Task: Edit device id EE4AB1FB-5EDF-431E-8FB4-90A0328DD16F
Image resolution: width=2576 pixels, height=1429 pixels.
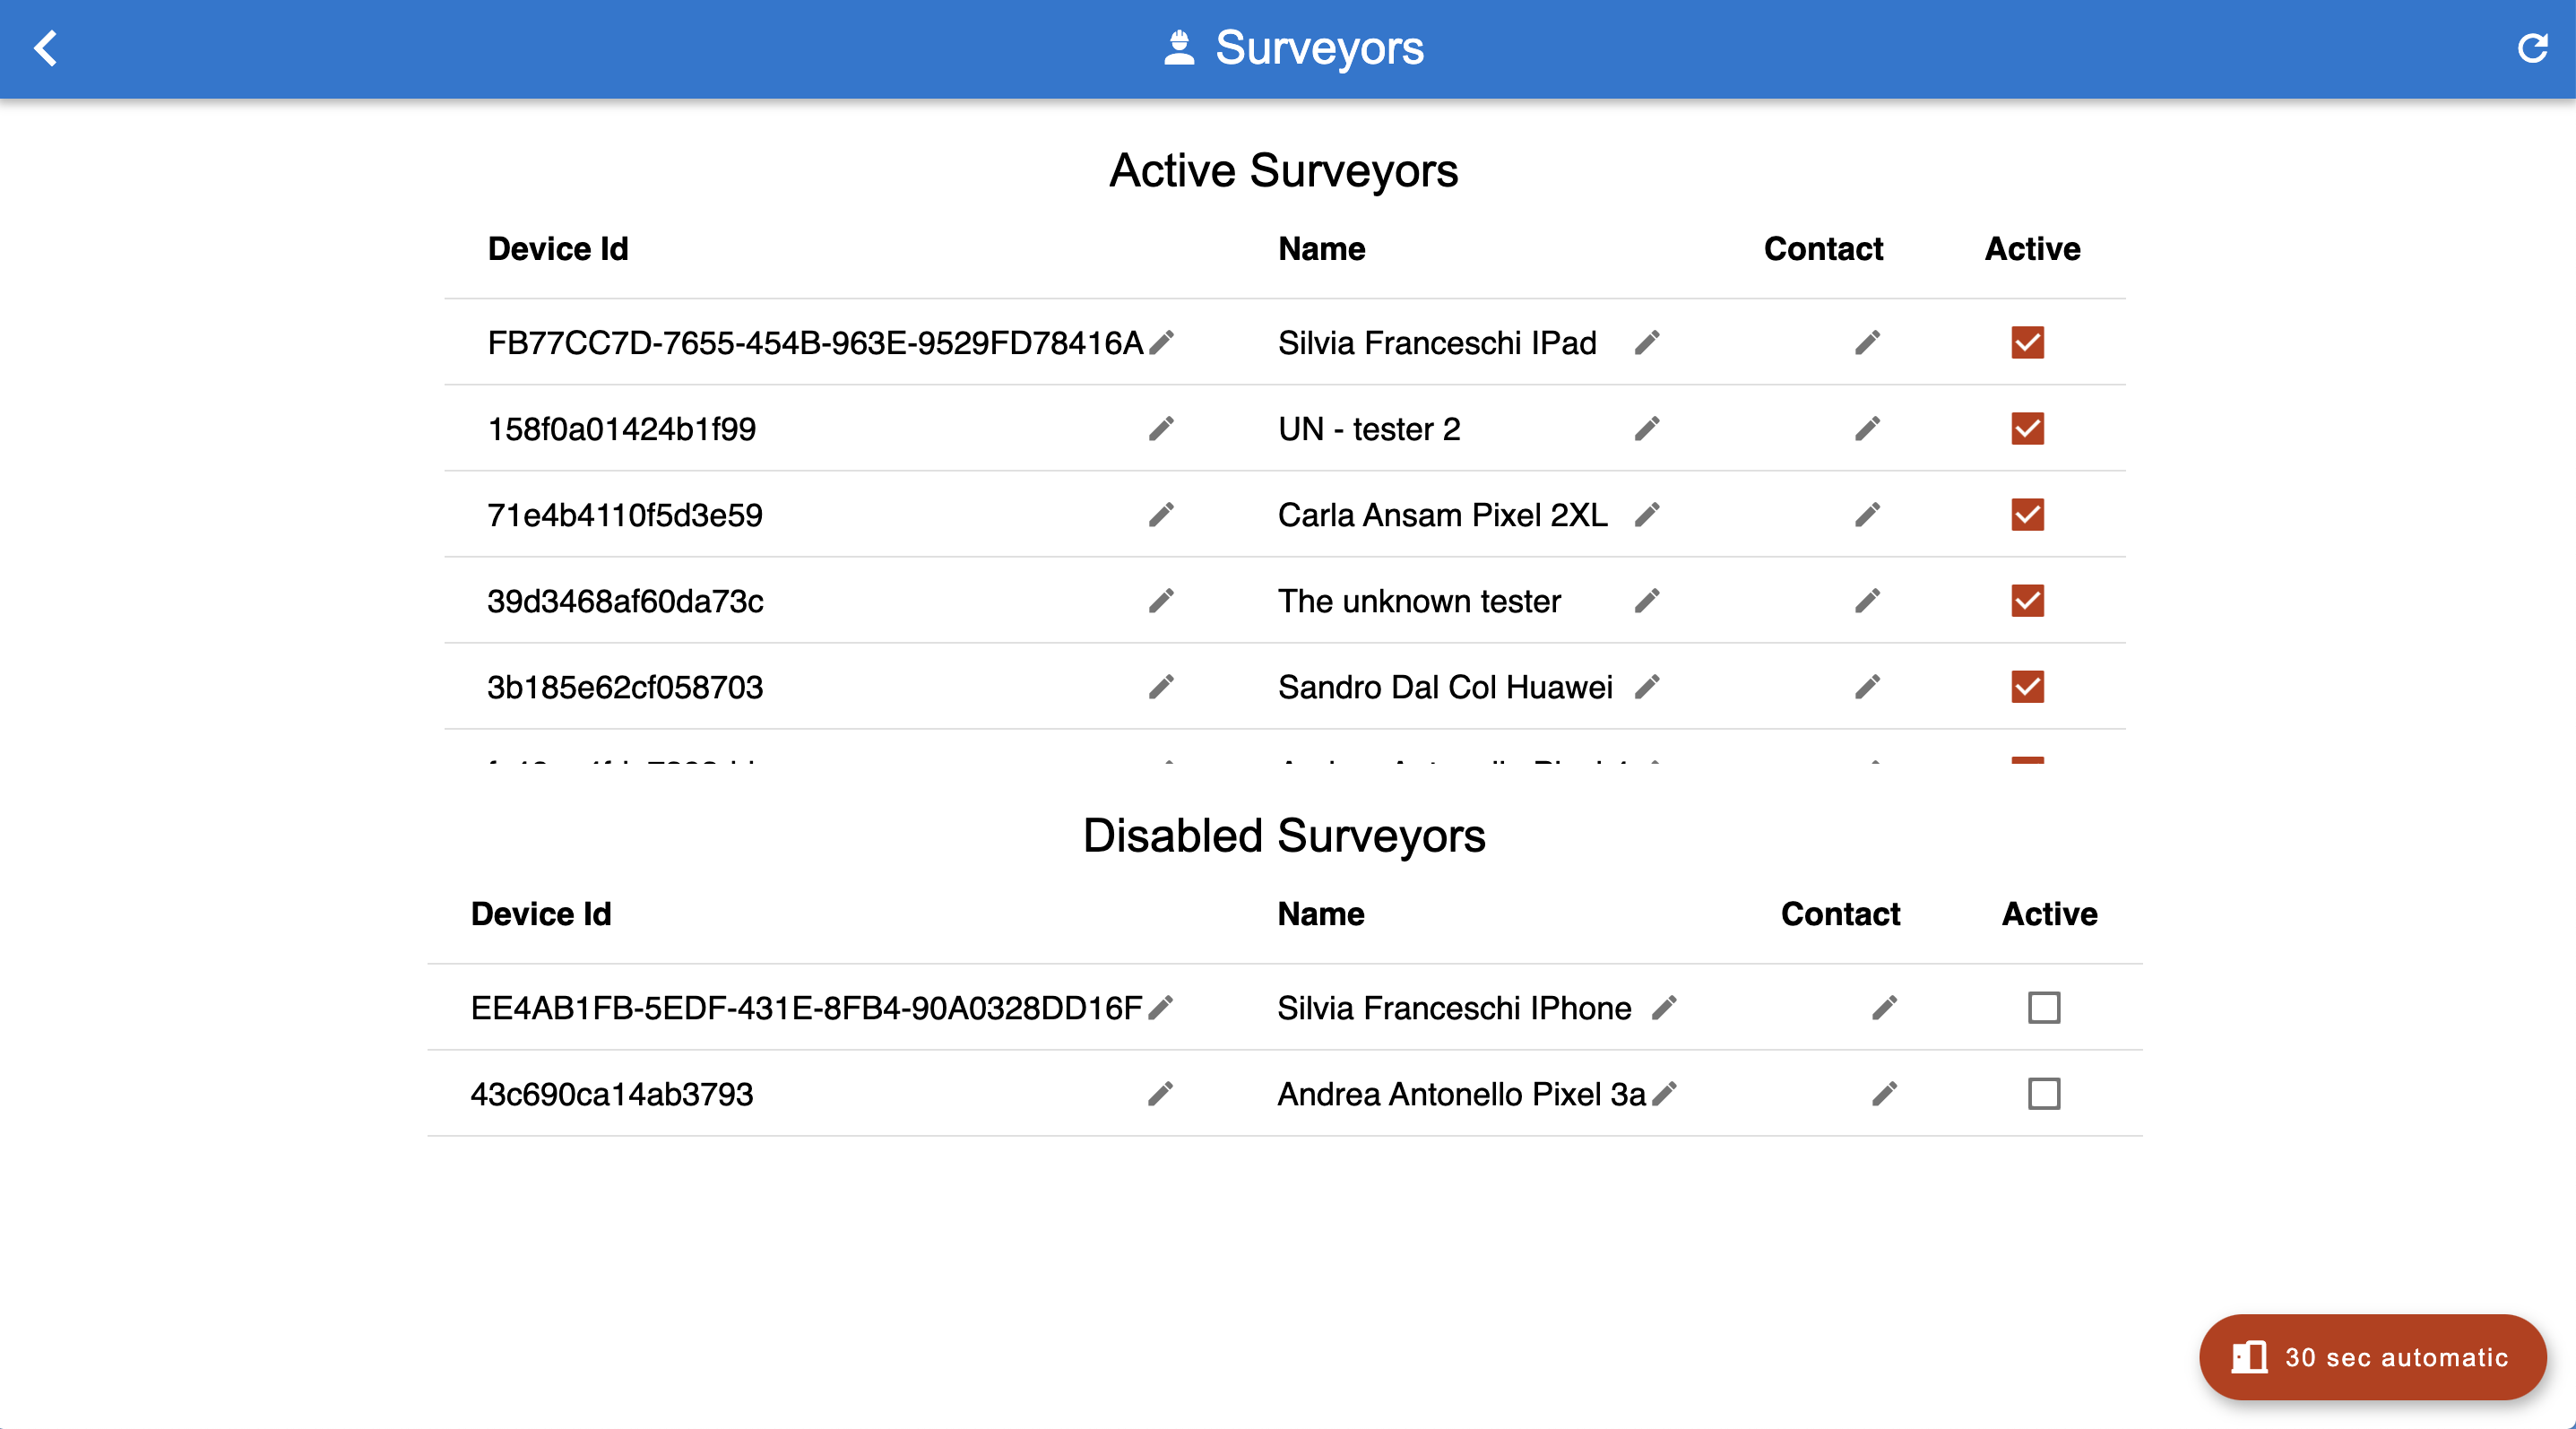Action: coord(1160,1008)
